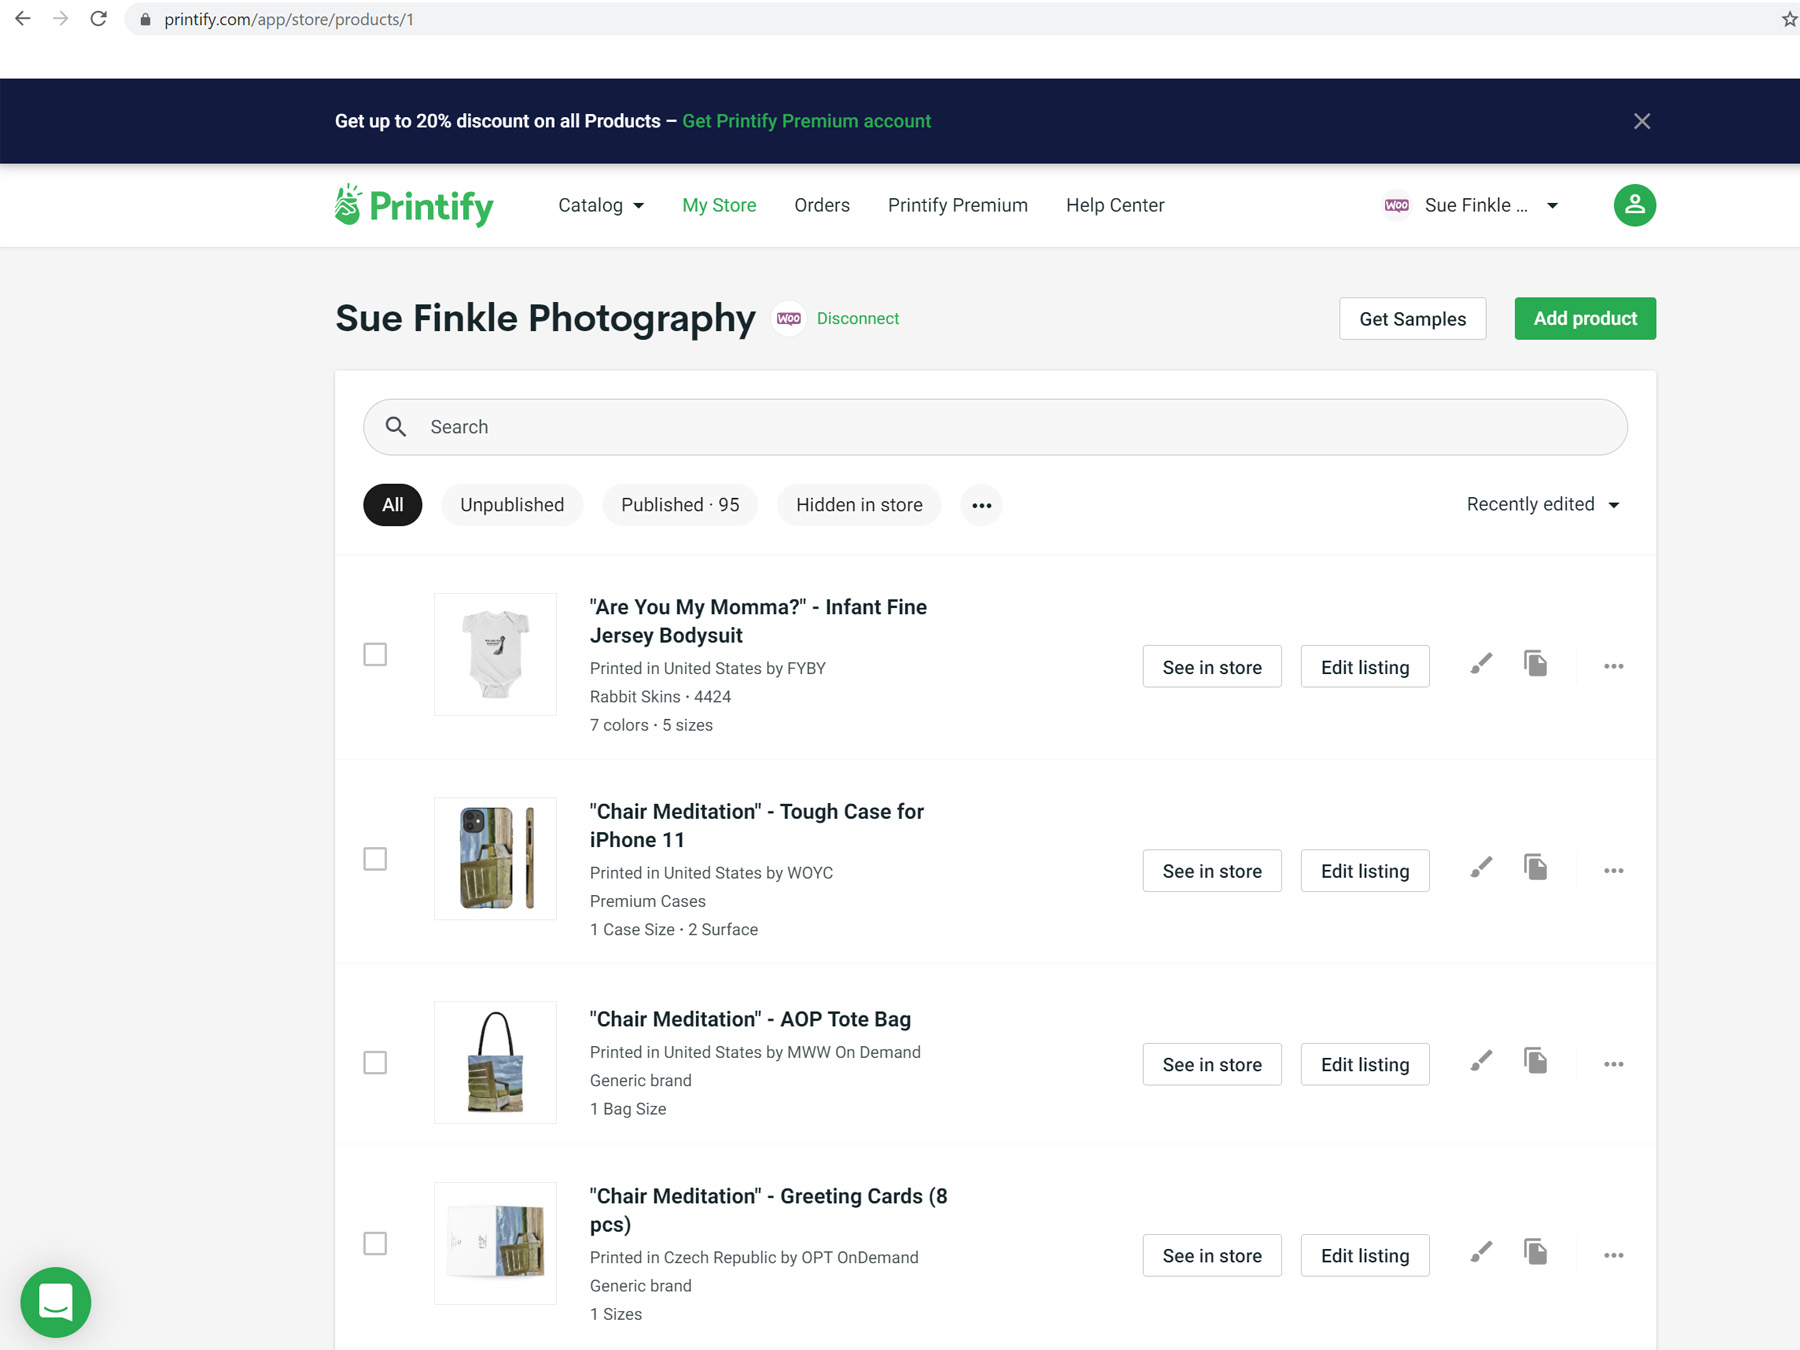Open Printify Premium in the navigation
The width and height of the screenshot is (1800, 1350).
pyautogui.click(x=958, y=205)
